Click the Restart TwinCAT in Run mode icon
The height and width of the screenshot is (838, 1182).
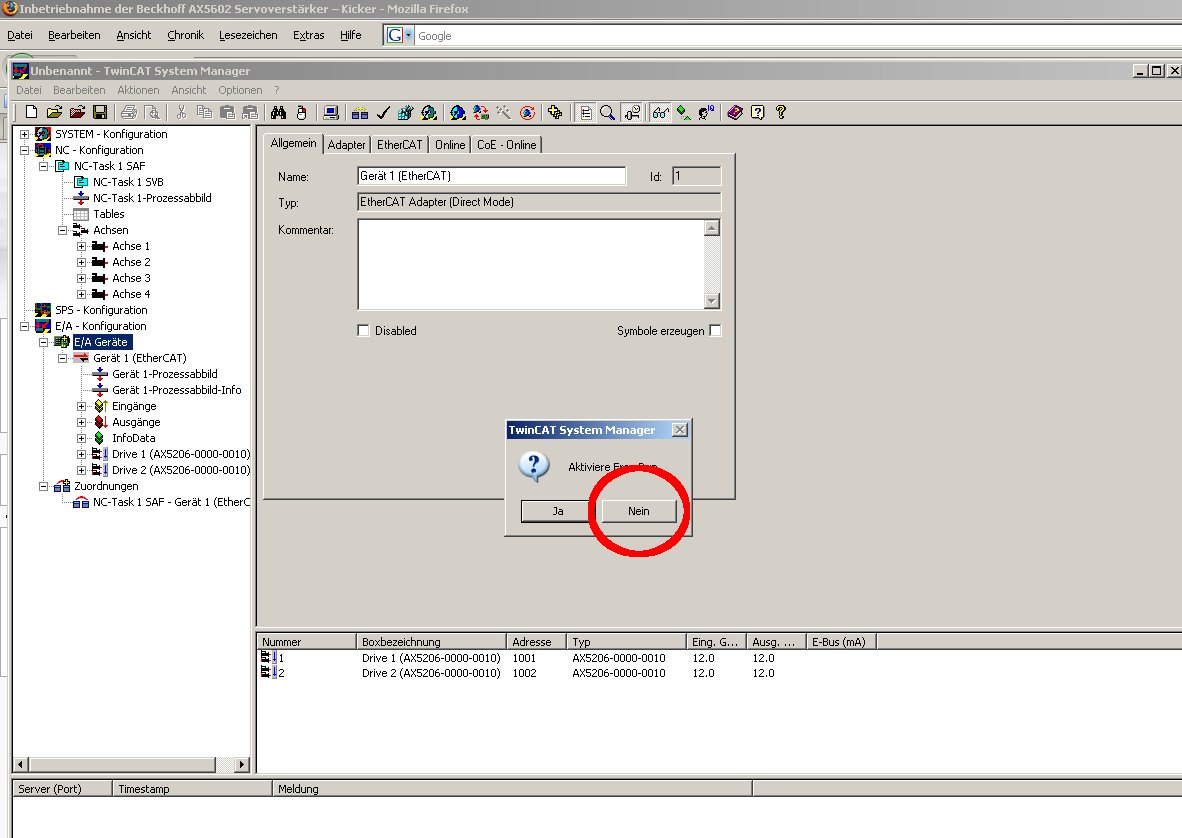tap(429, 112)
